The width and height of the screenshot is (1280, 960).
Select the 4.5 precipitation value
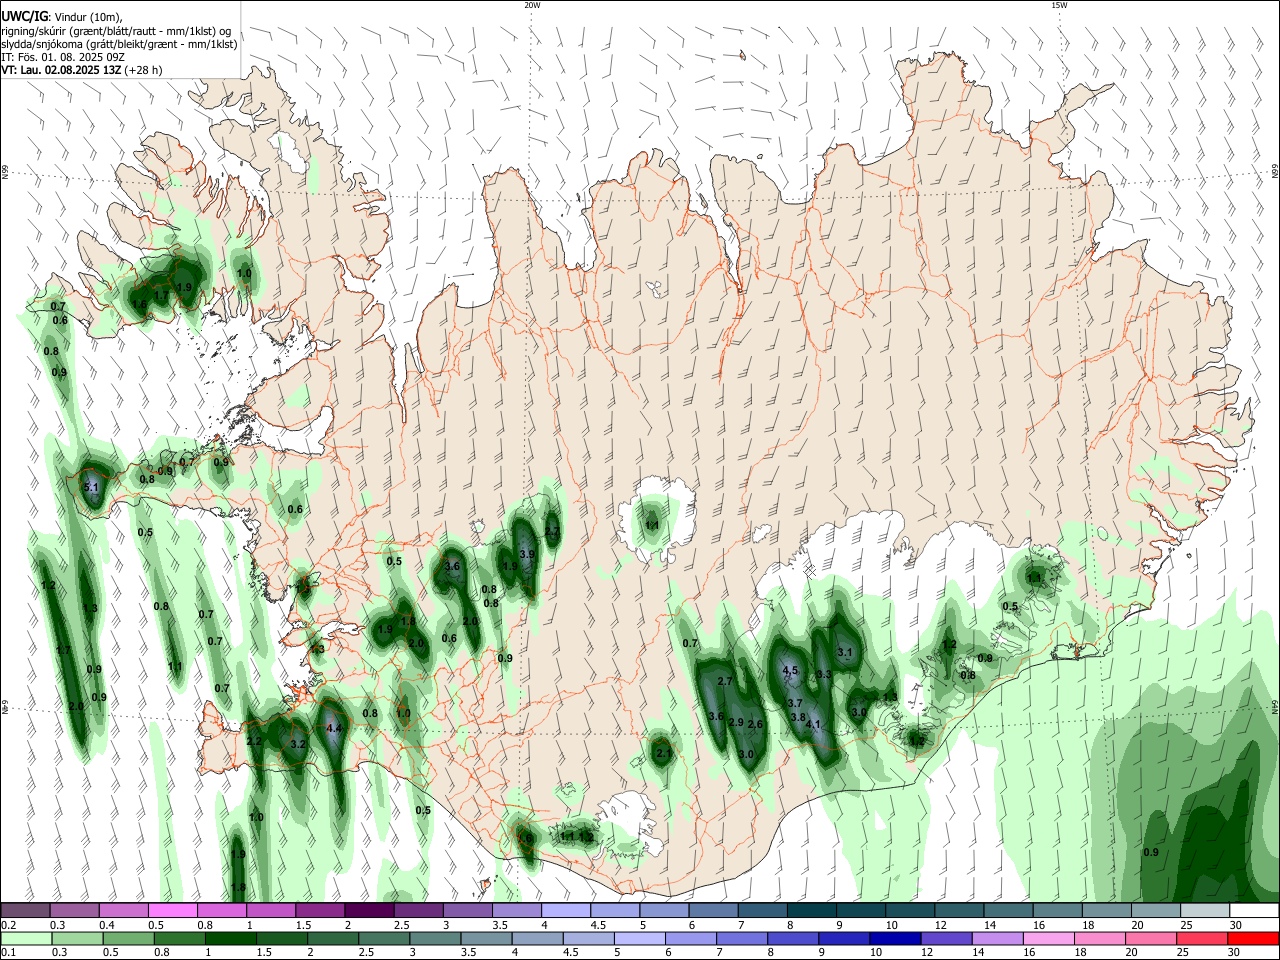pyautogui.click(x=790, y=670)
